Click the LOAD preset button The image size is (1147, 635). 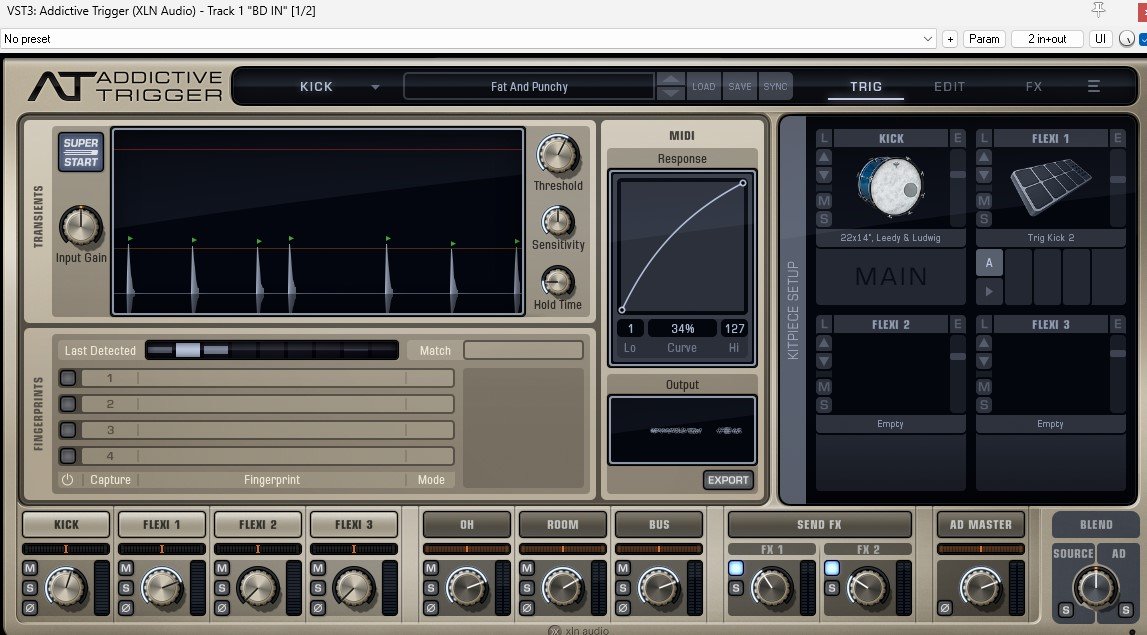[x=703, y=87]
